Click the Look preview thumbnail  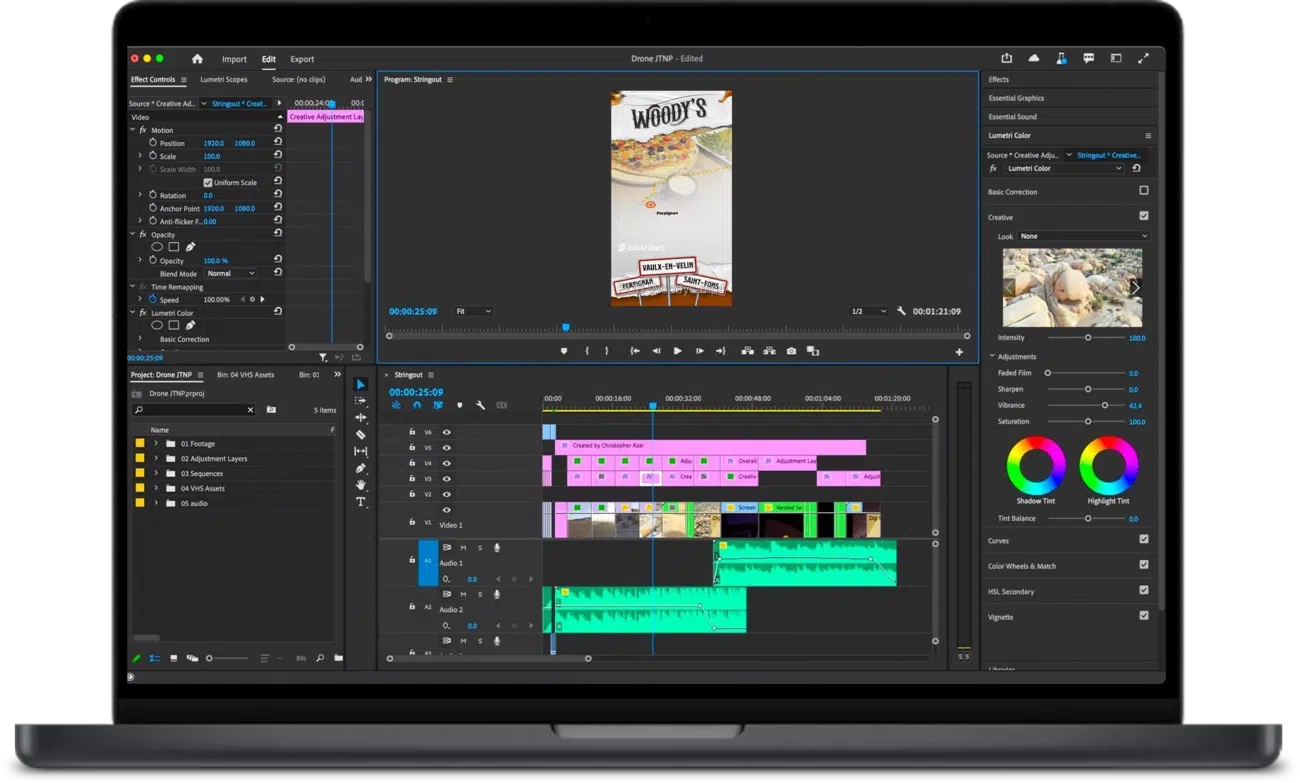click(x=1072, y=287)
